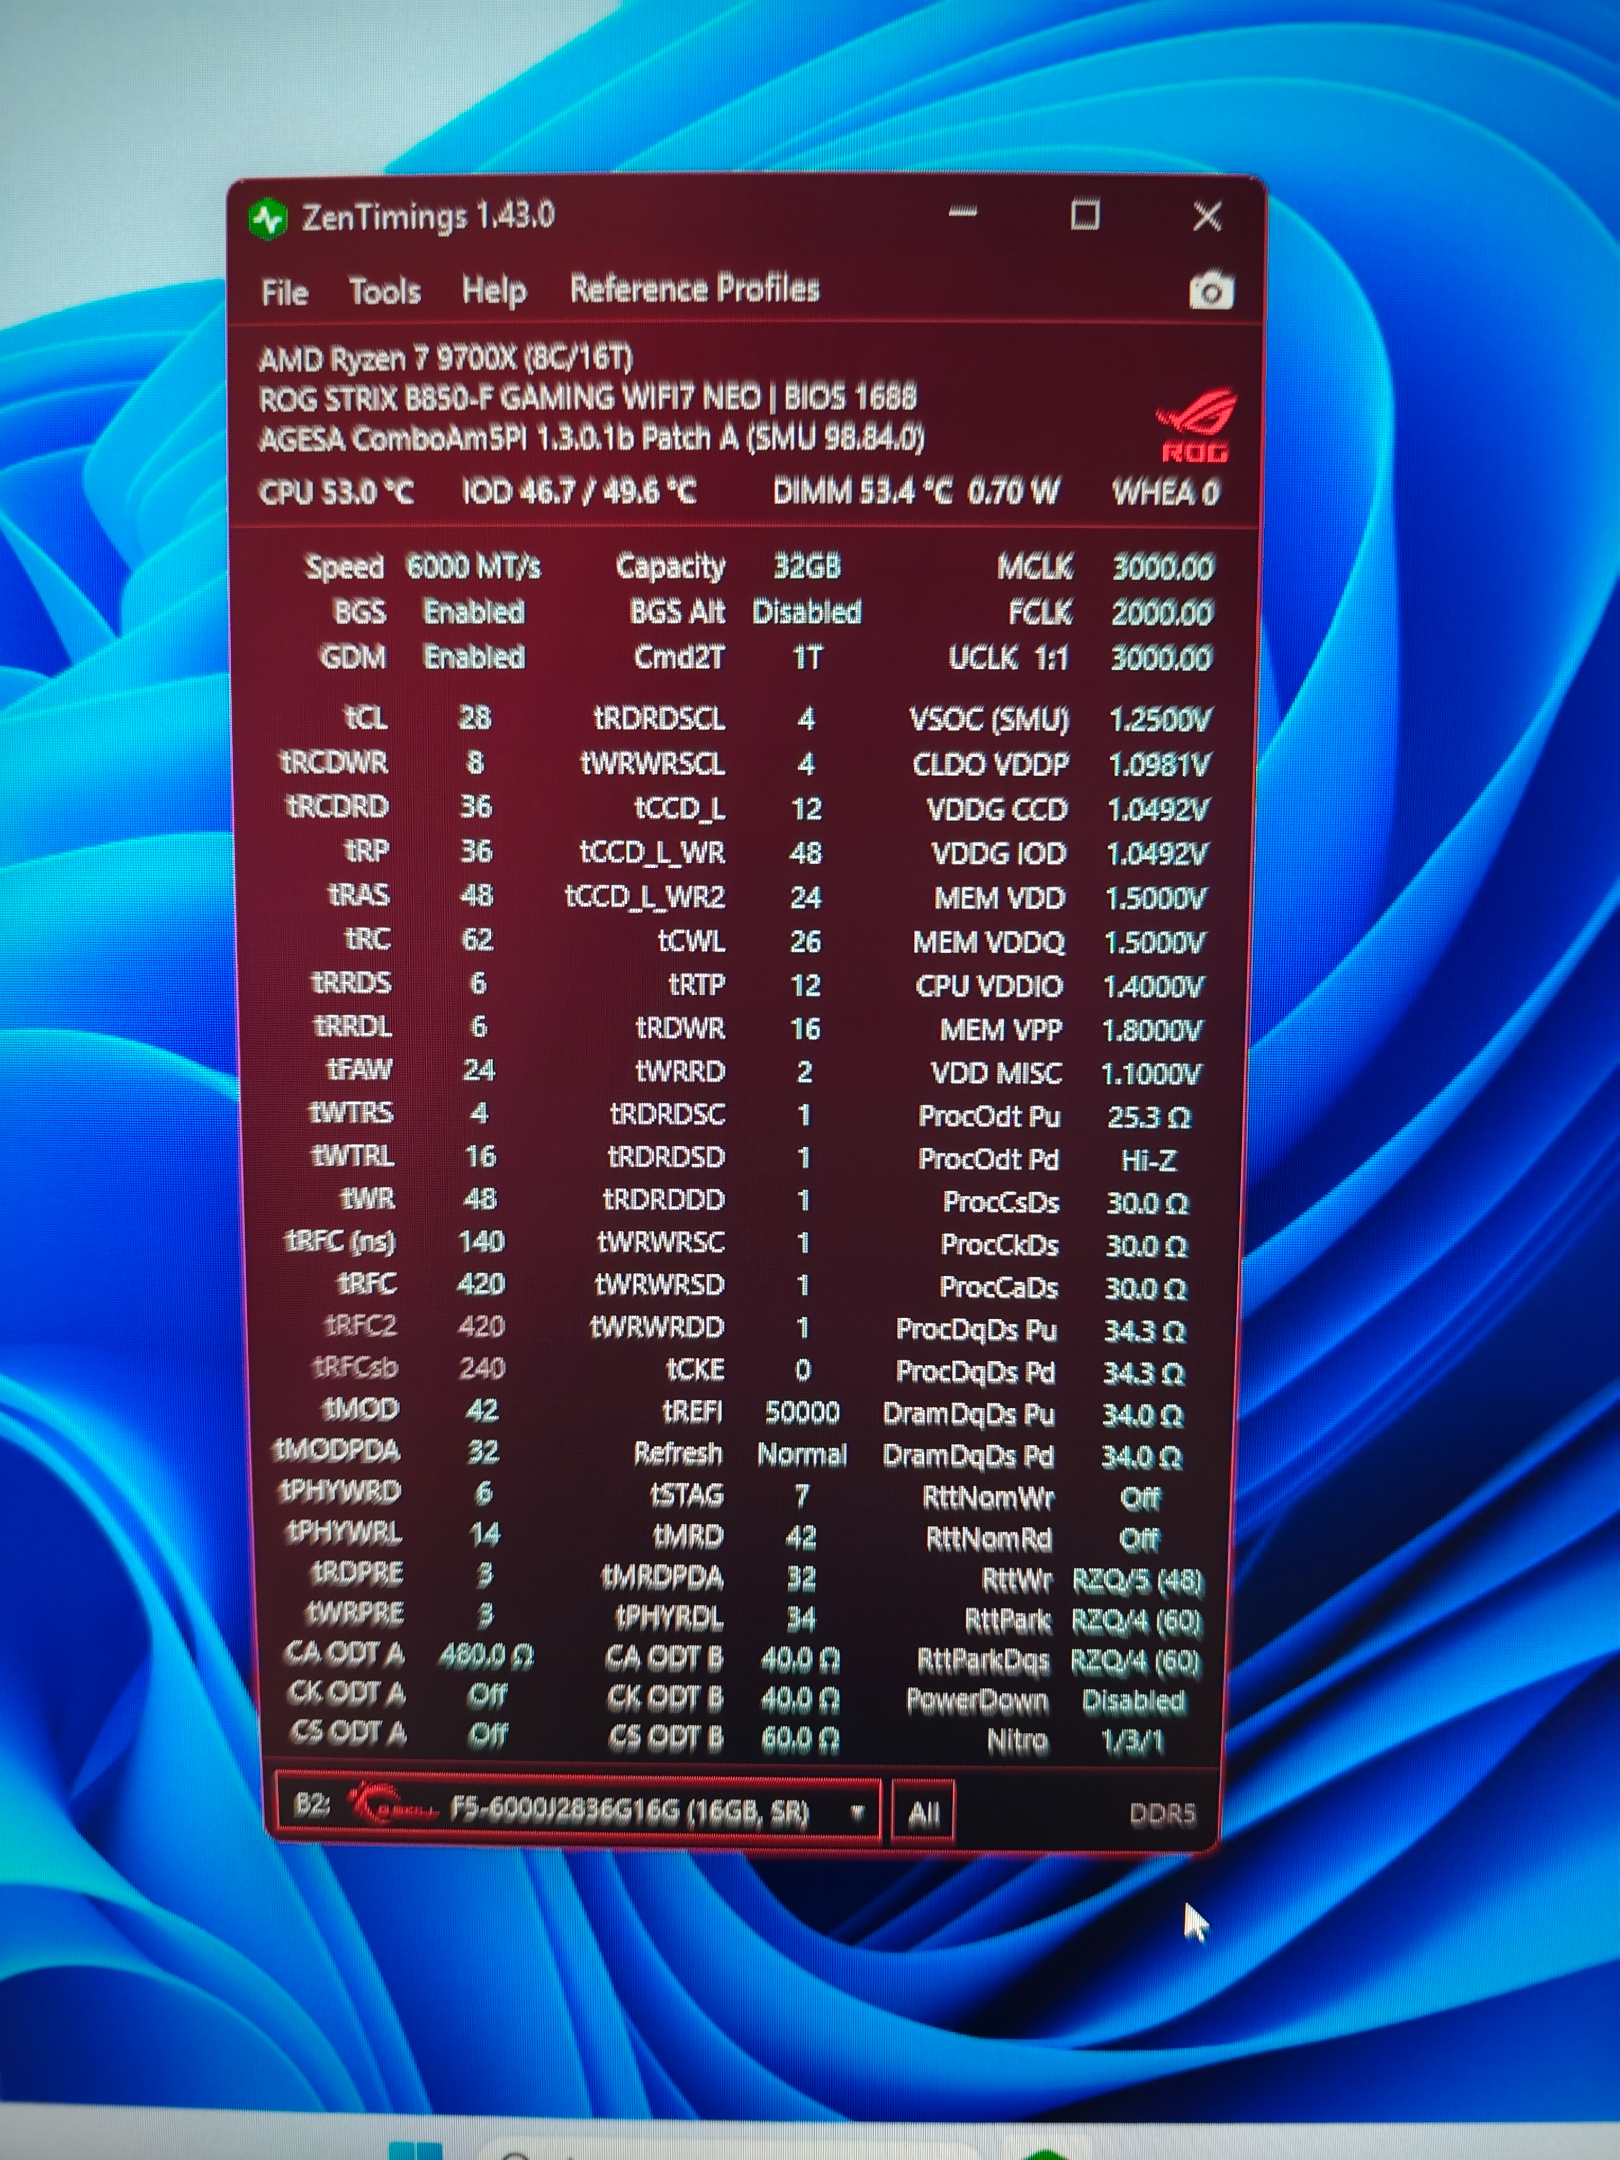Select the tSTAG value '7'
Image resolution: width=1620 pixels, height=2160 pixels.
(x=801, y=1496)
